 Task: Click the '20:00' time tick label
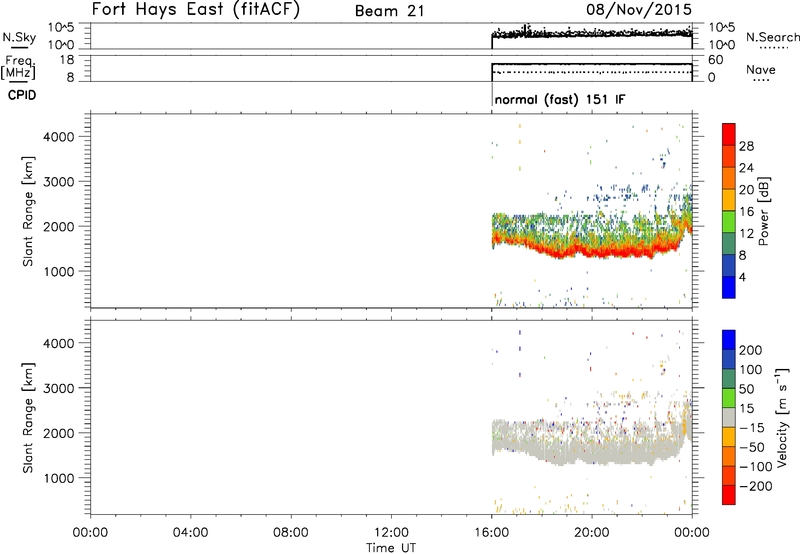coord(591,533)
